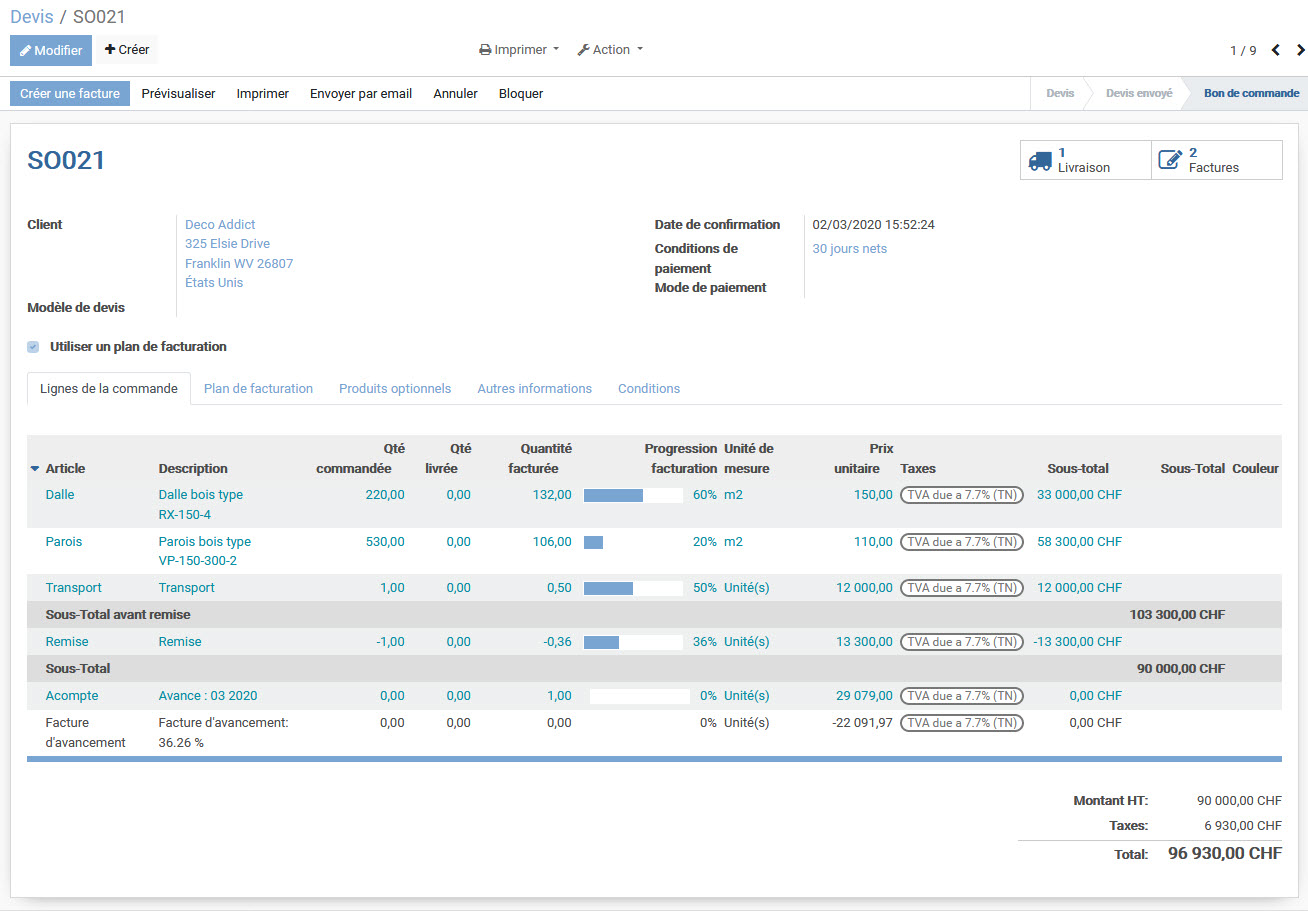Click the Devis breadcrumb link
The image size is (1308, 911).
pos(32,17)
